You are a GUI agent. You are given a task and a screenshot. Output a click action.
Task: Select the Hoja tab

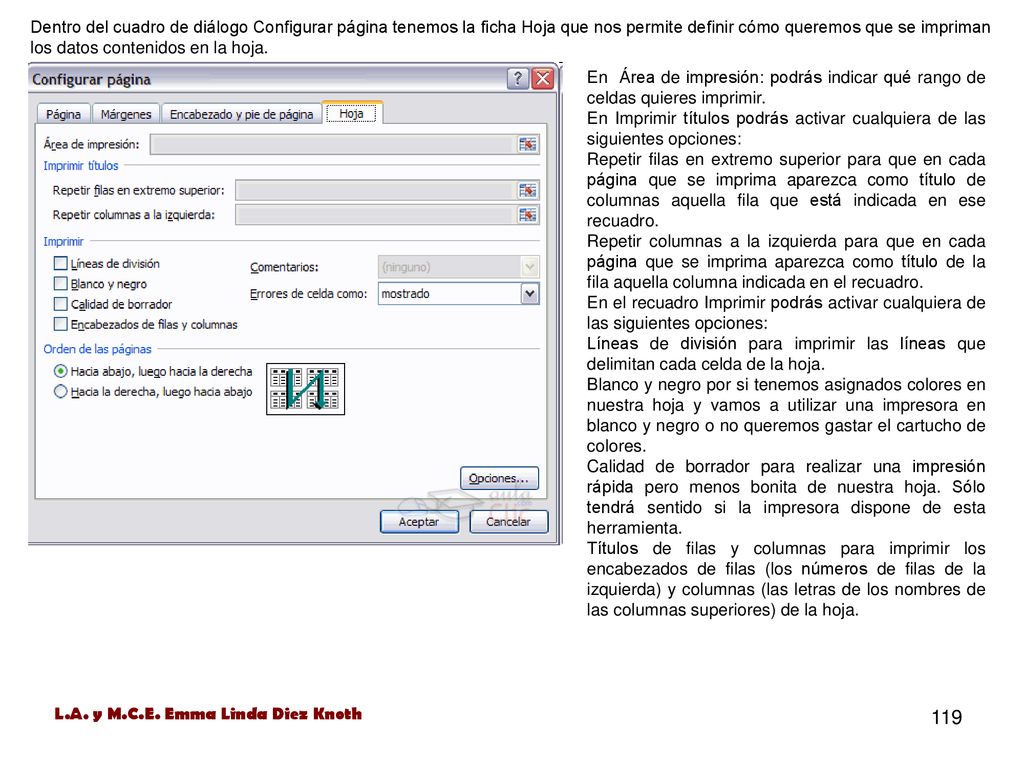351,113
